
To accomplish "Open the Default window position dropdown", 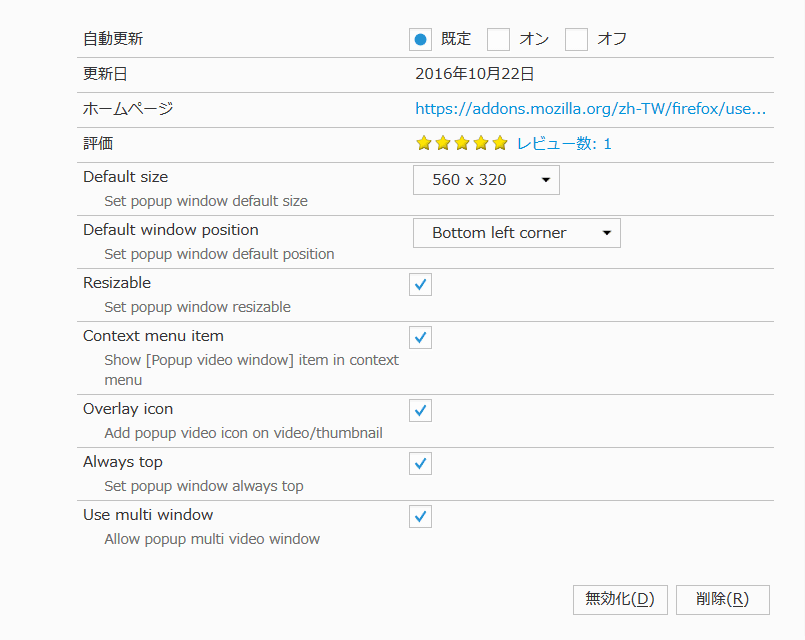I will 516,233.
